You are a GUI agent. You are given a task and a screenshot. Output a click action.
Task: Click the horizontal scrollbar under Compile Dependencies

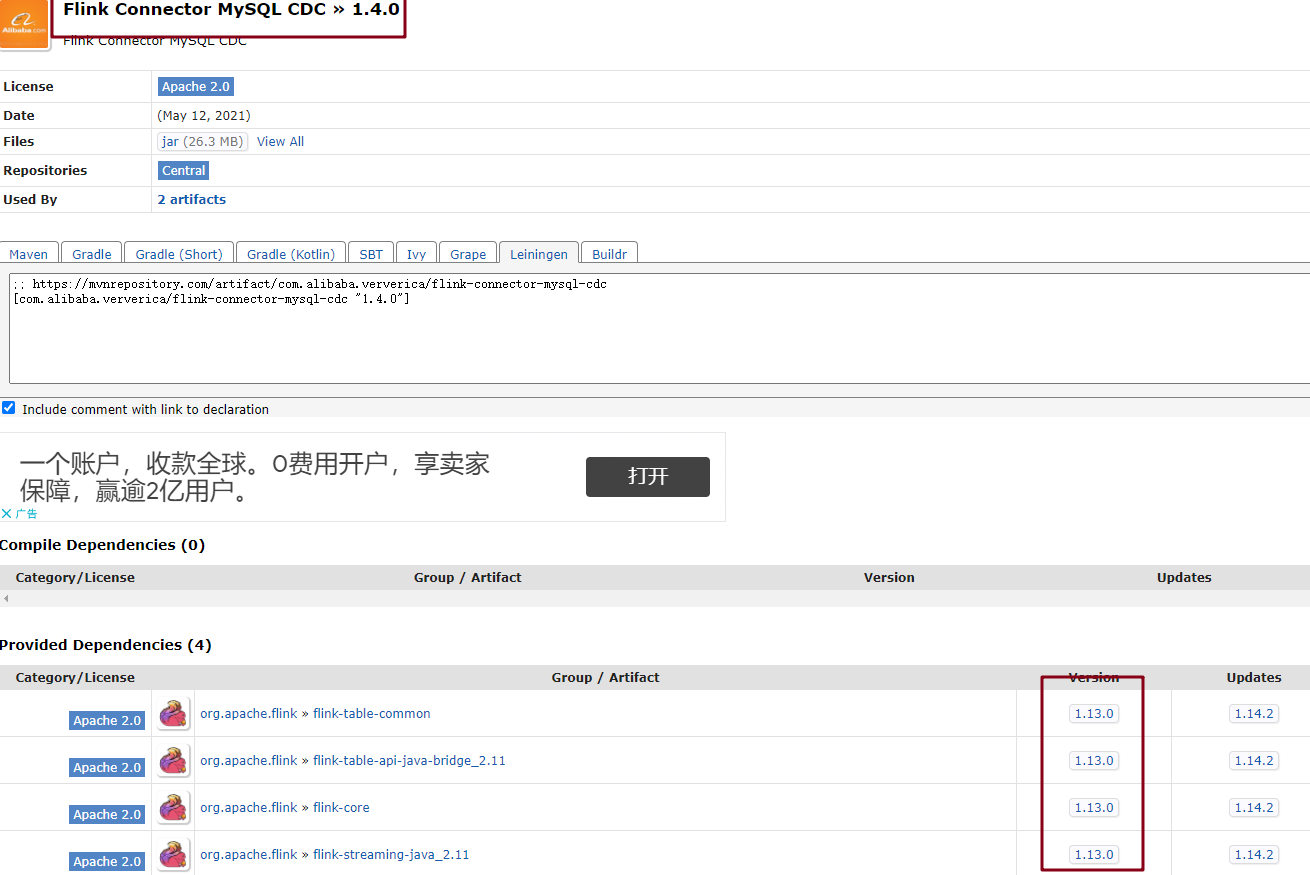(7, 598)
